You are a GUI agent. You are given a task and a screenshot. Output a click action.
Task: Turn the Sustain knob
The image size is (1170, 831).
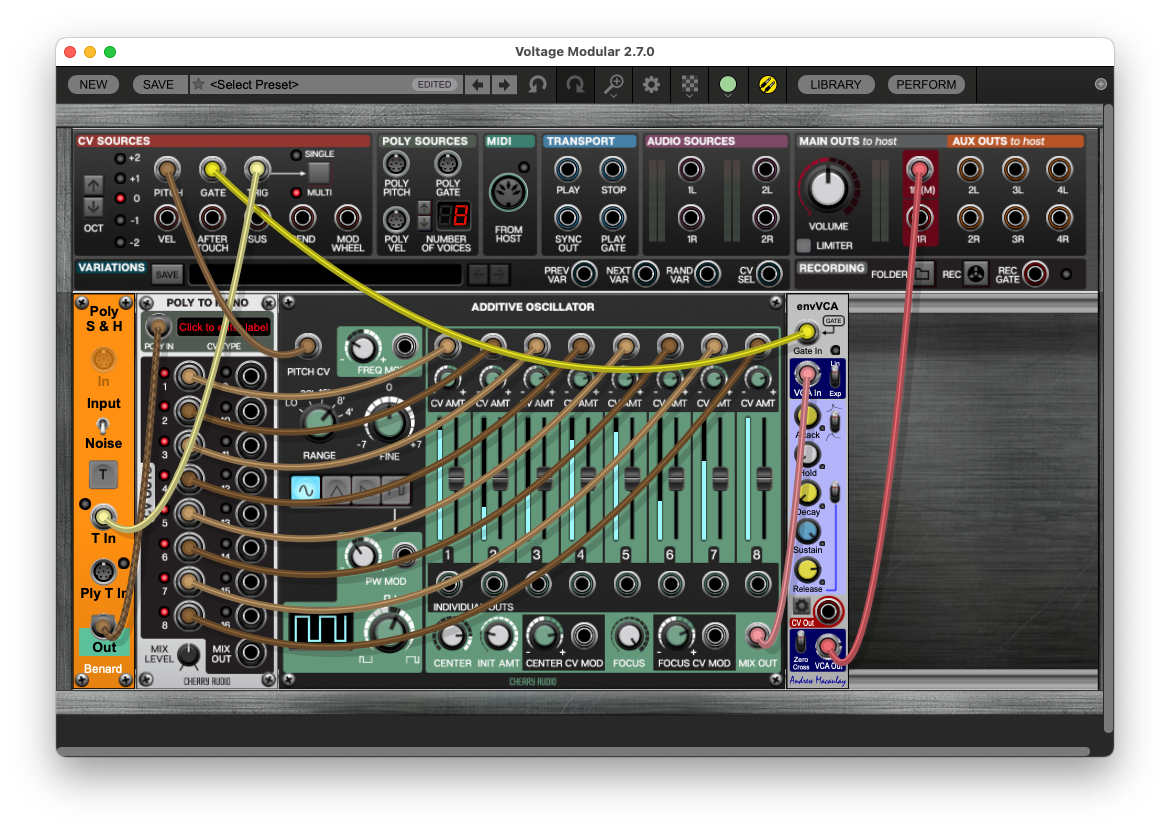pyautogui.click(x=807, y=531)
